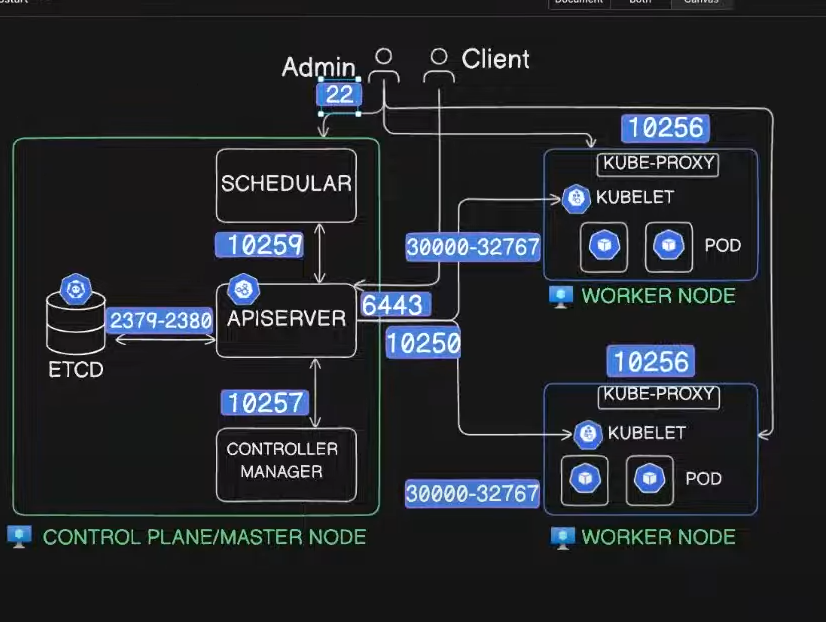Click CONTROL PLANE/MASTER NODE label
Image resolution: width=826 pixels, height=622 pixels.
tap(204, 537)
